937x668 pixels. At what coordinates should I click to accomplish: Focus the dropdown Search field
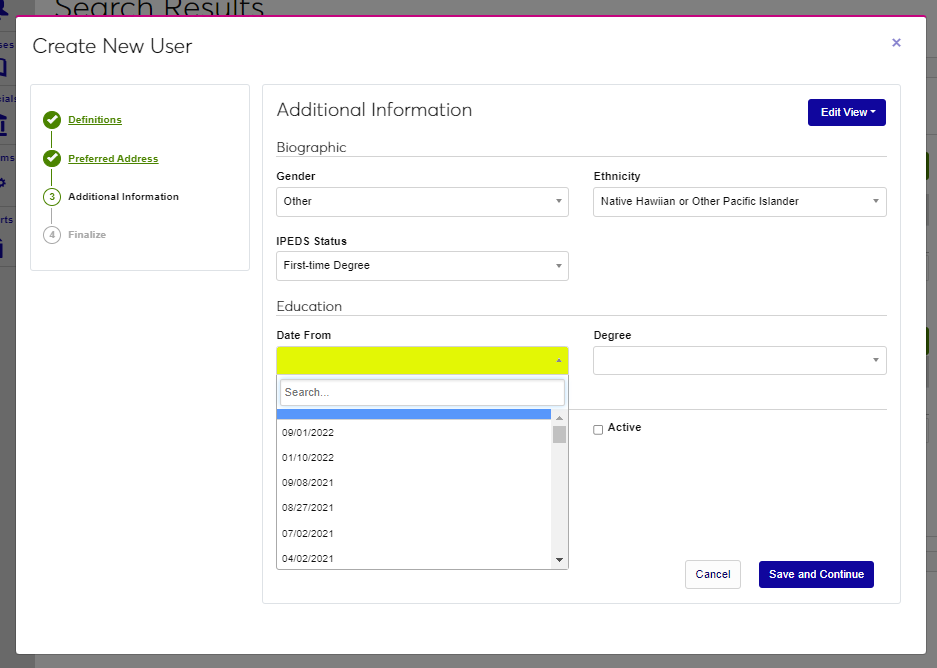(x=422, y=392)
